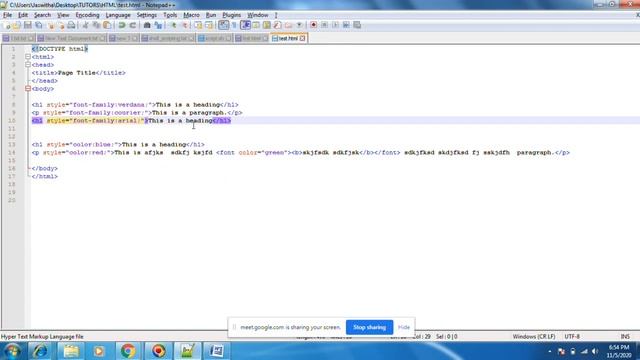The width and height of the screenshot is (640, 360).
Task: Close the active test.html tab
Action: 302,38
